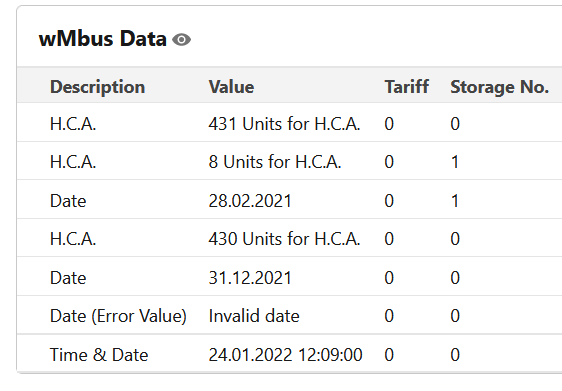This screenshot has width=562, height=391.
Task: Click the Tariff column header
Action: (x=406, y=87)
